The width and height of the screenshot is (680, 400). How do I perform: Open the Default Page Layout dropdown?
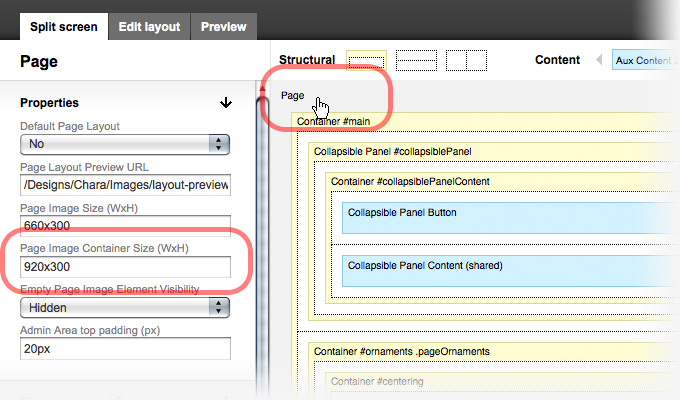[125, 144]
